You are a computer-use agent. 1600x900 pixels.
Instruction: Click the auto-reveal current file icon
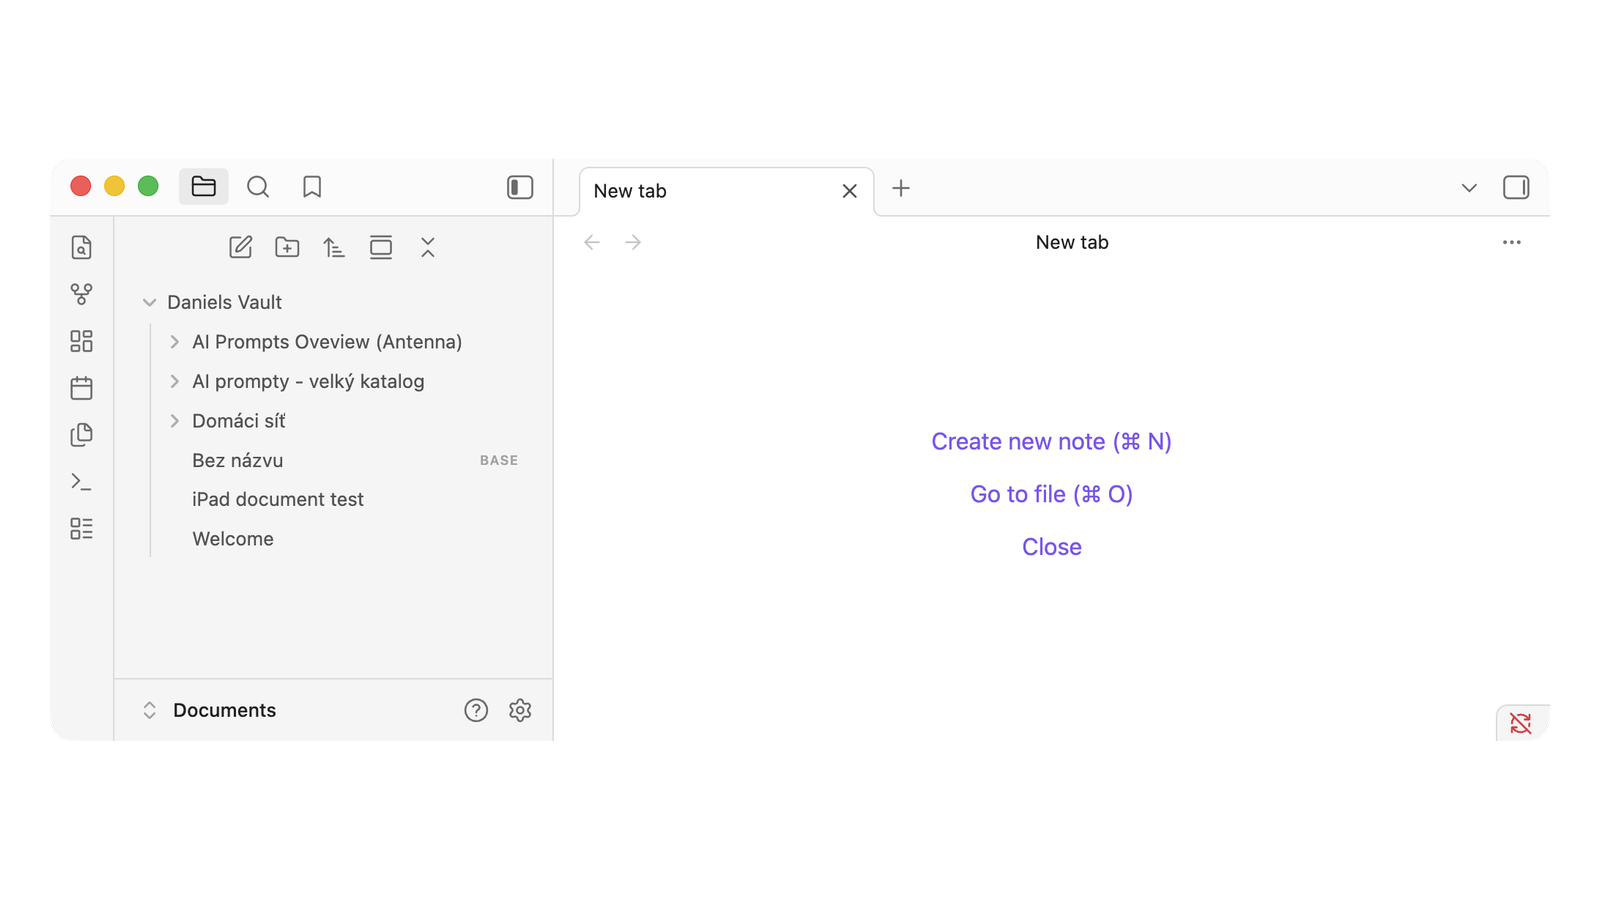coord(381,247)
